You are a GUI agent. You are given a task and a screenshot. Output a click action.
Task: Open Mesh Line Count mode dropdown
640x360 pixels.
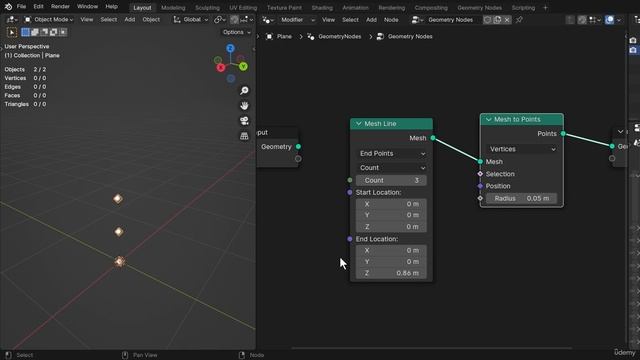[x=392, y=168]
